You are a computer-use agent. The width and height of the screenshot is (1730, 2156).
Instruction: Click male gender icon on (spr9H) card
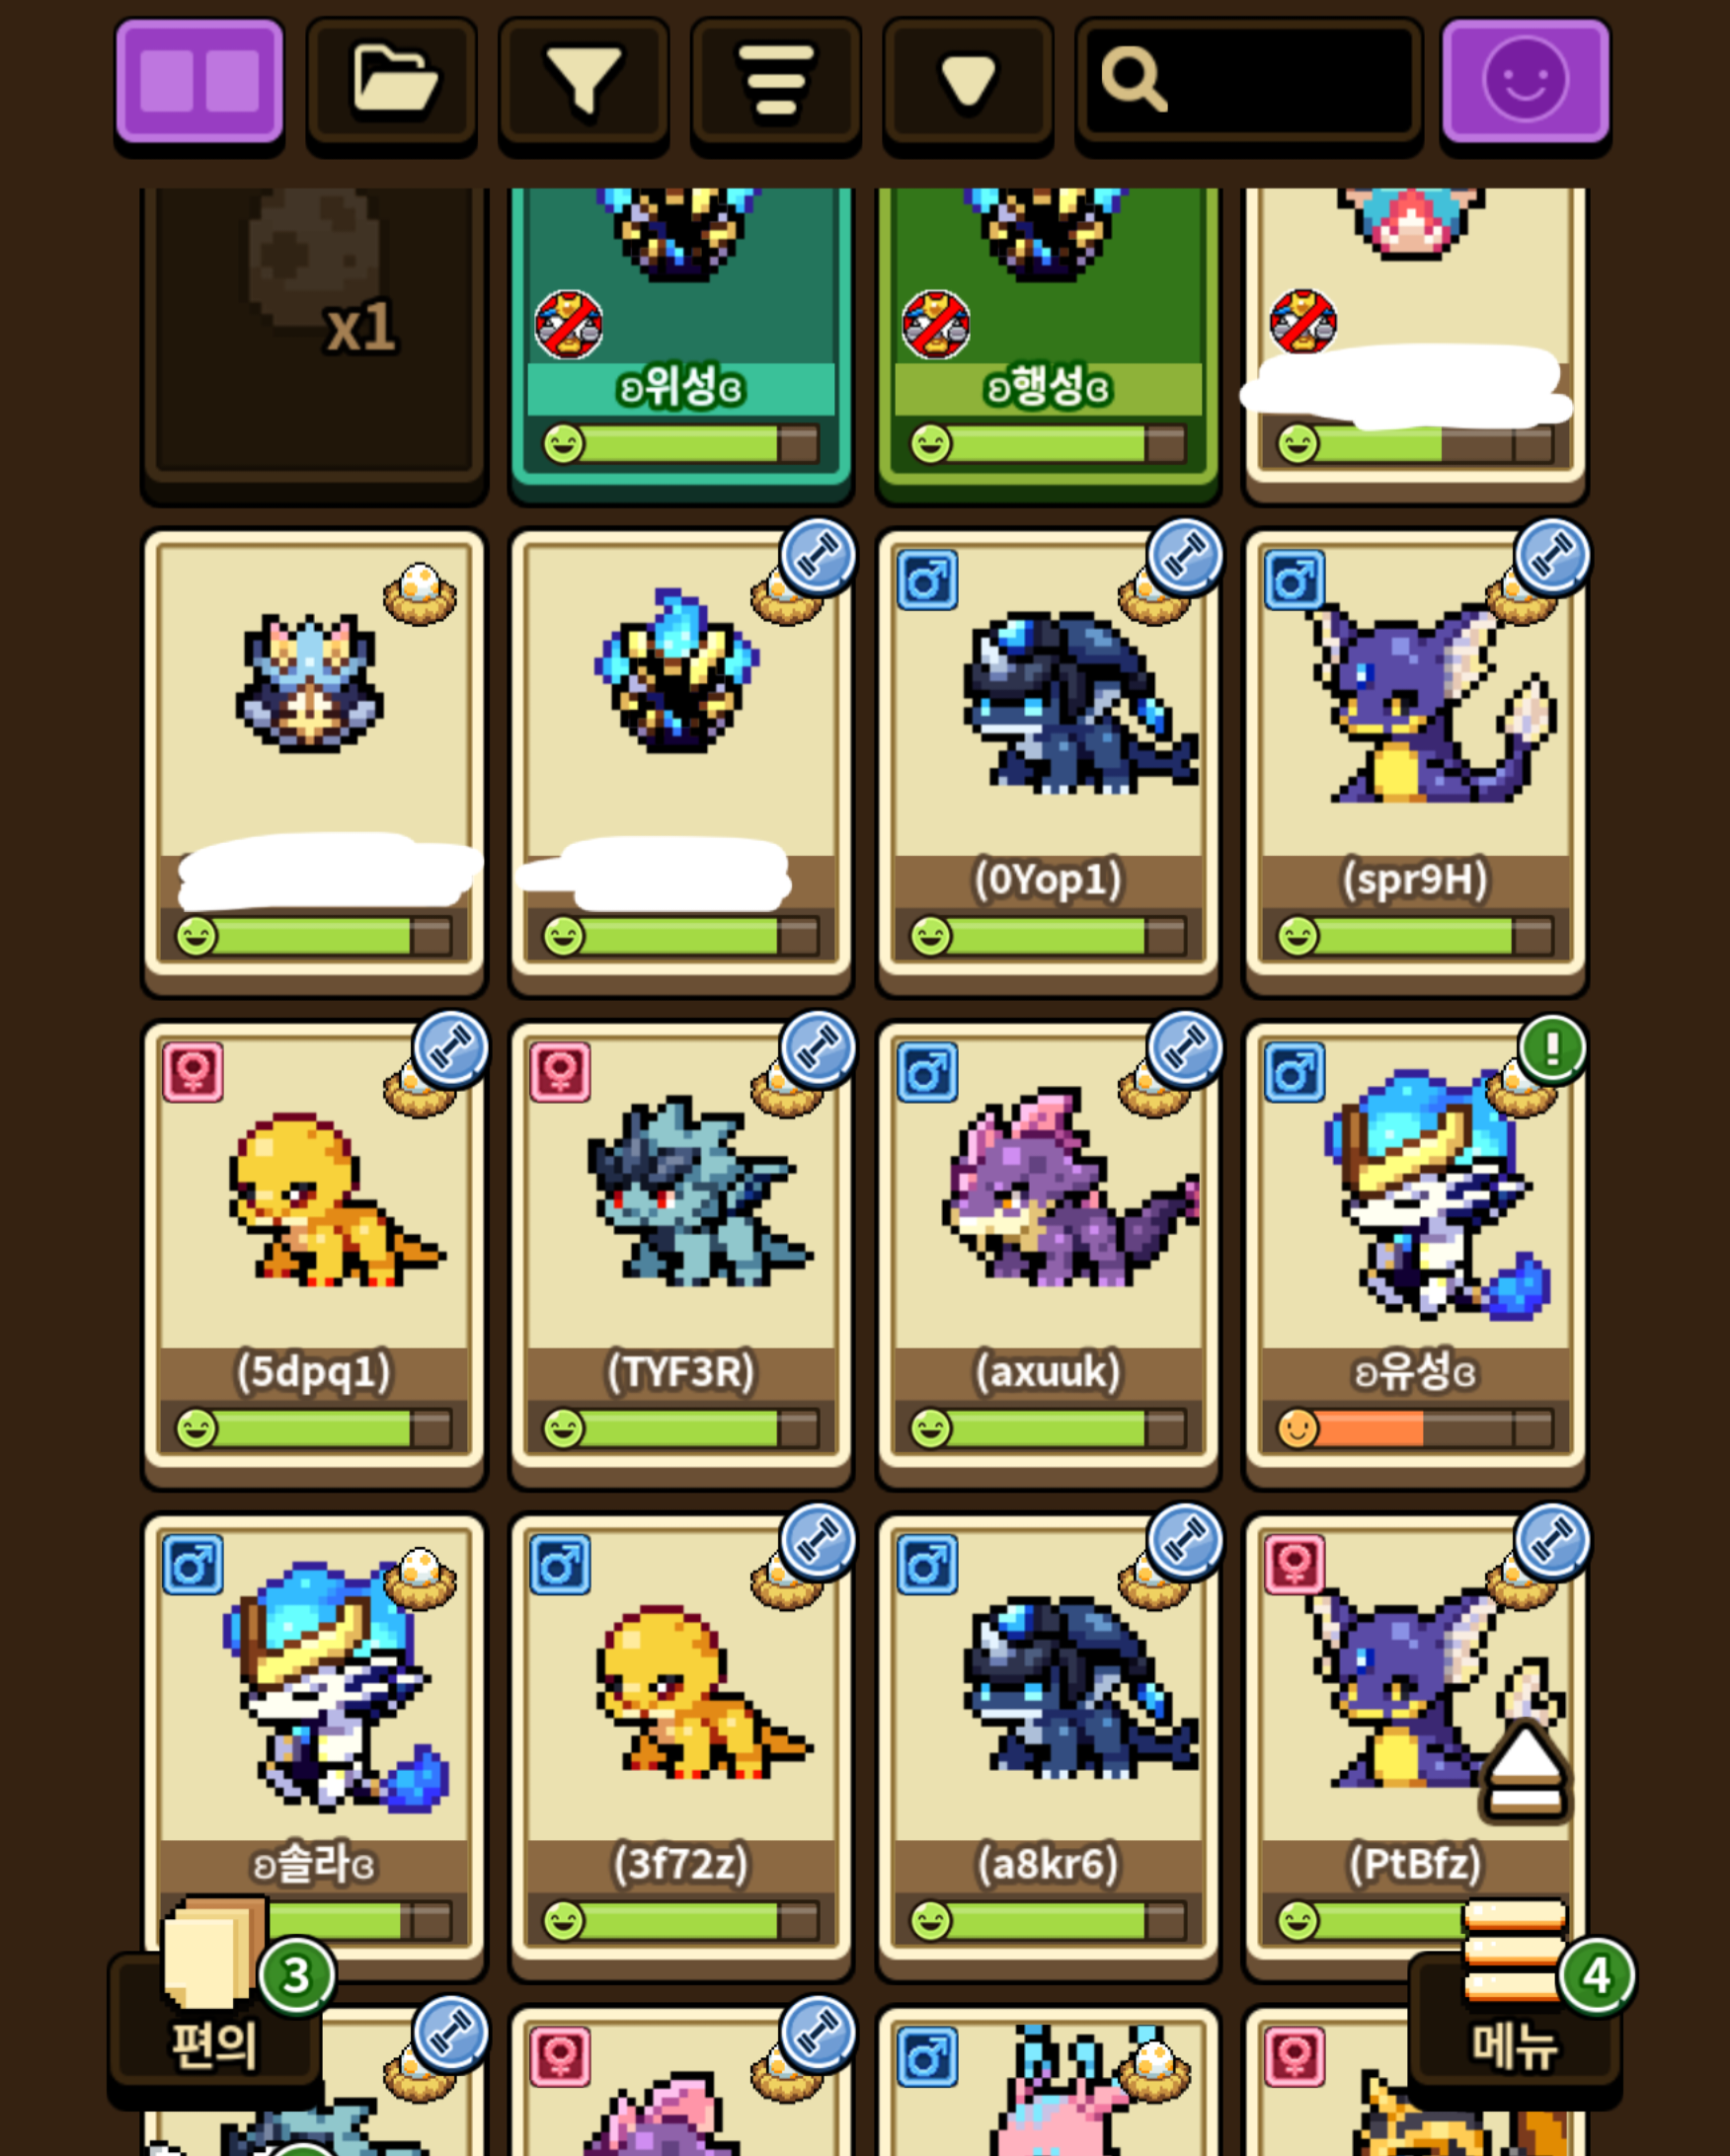pos(1294,580)
